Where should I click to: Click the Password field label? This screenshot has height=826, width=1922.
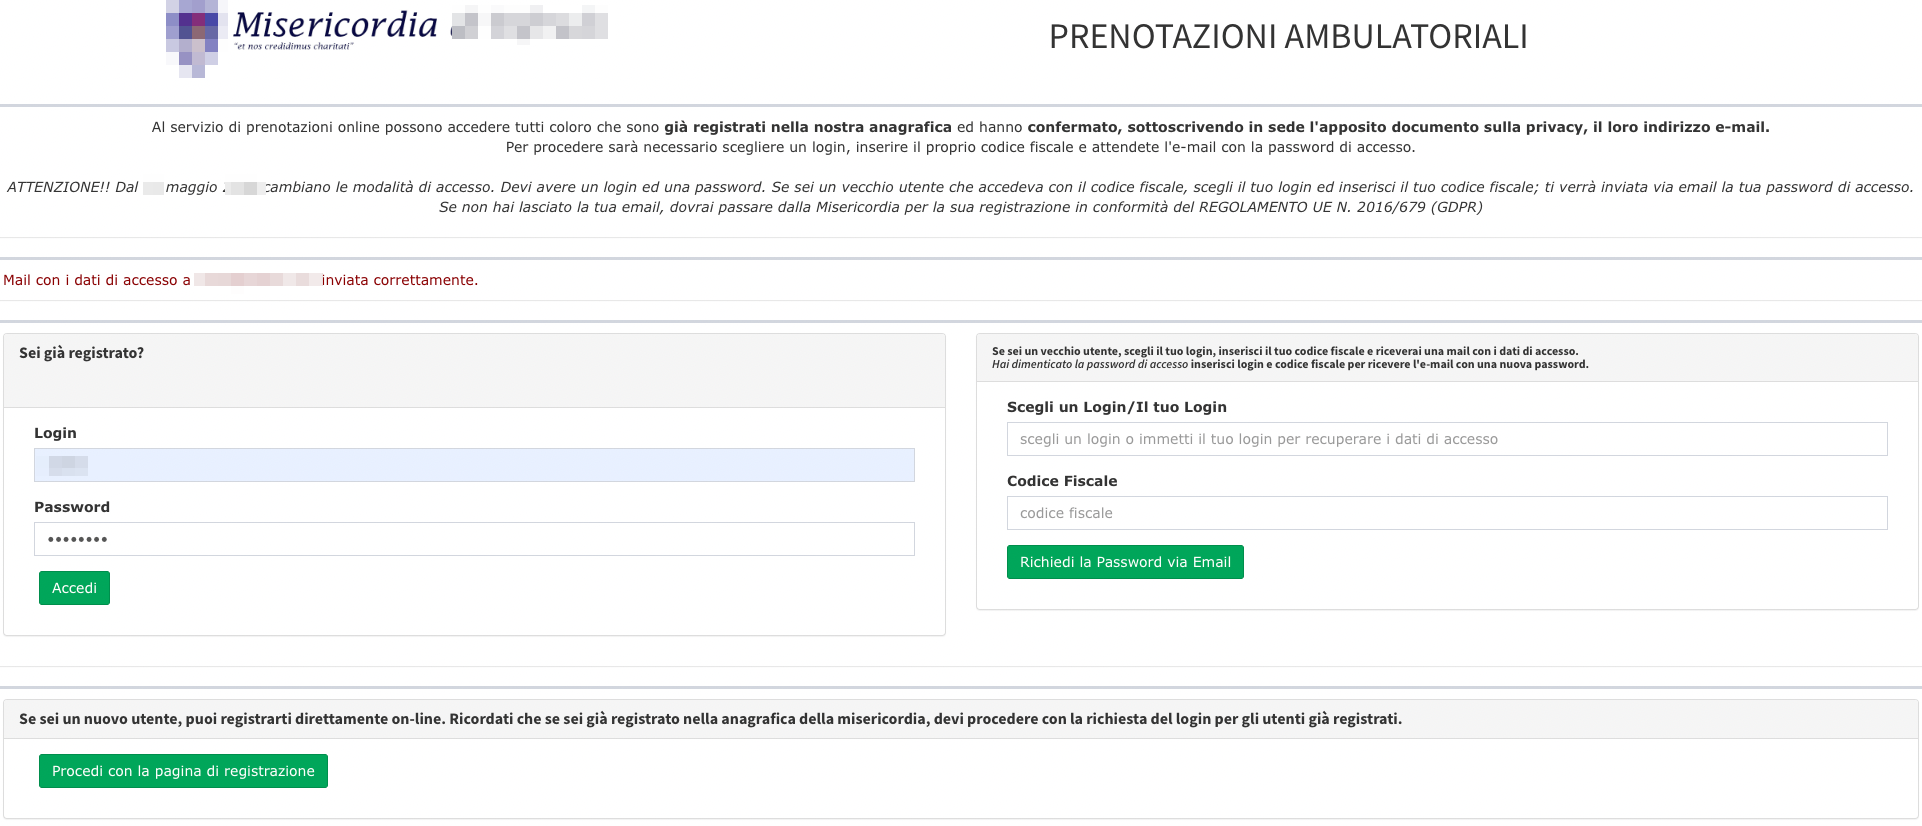click(x=72, y=507)
